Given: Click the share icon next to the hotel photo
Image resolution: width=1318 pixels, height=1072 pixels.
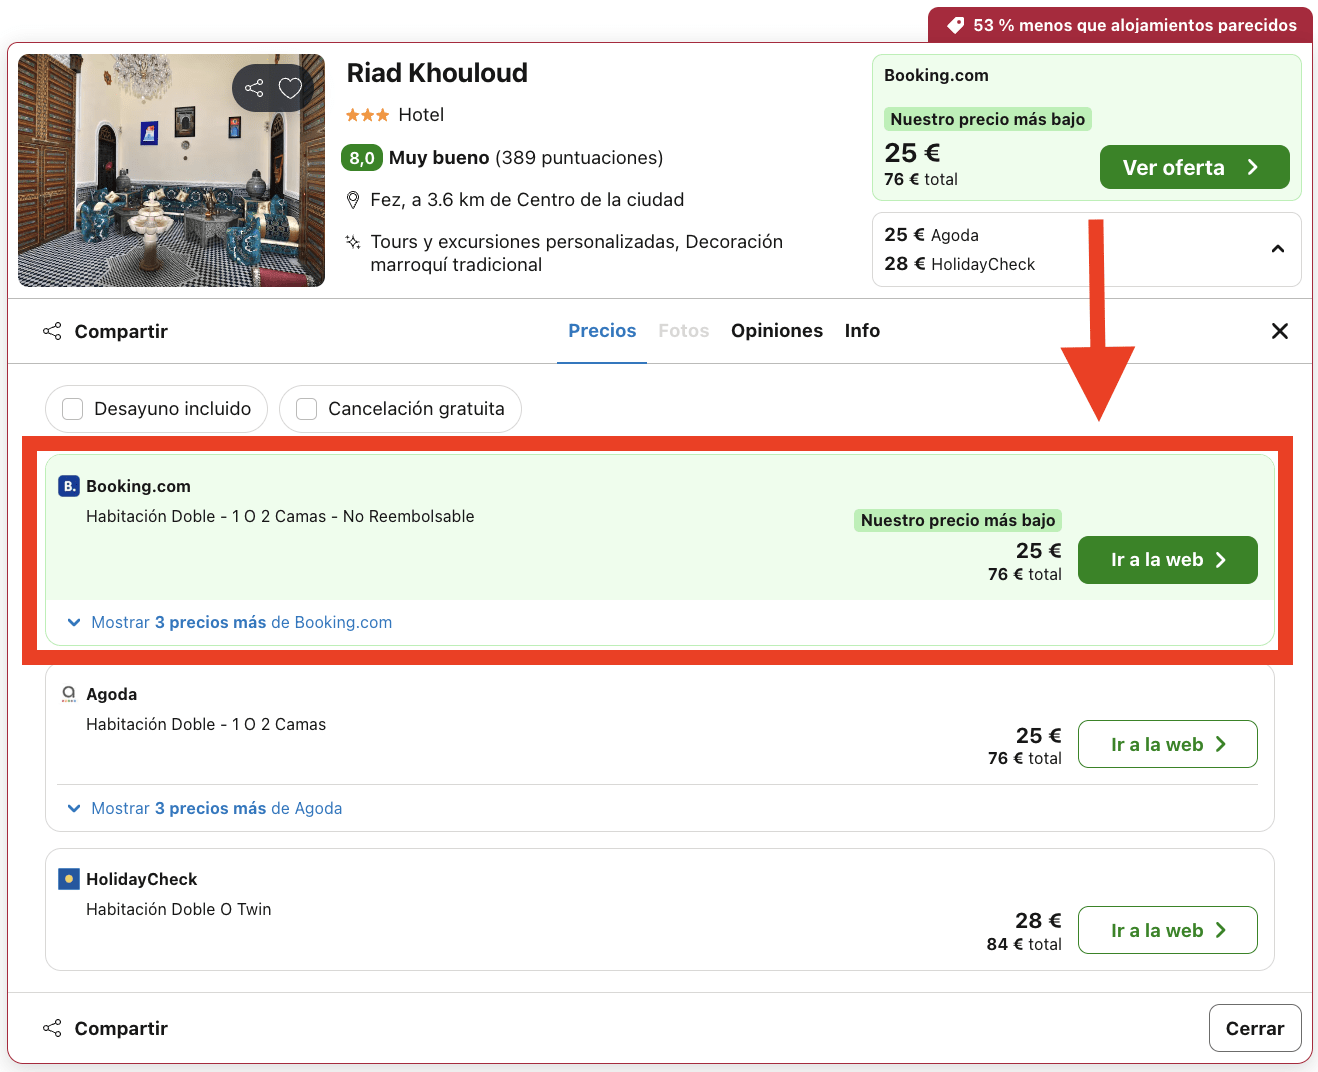Looking at the screenshot, I should click(253, 88).
